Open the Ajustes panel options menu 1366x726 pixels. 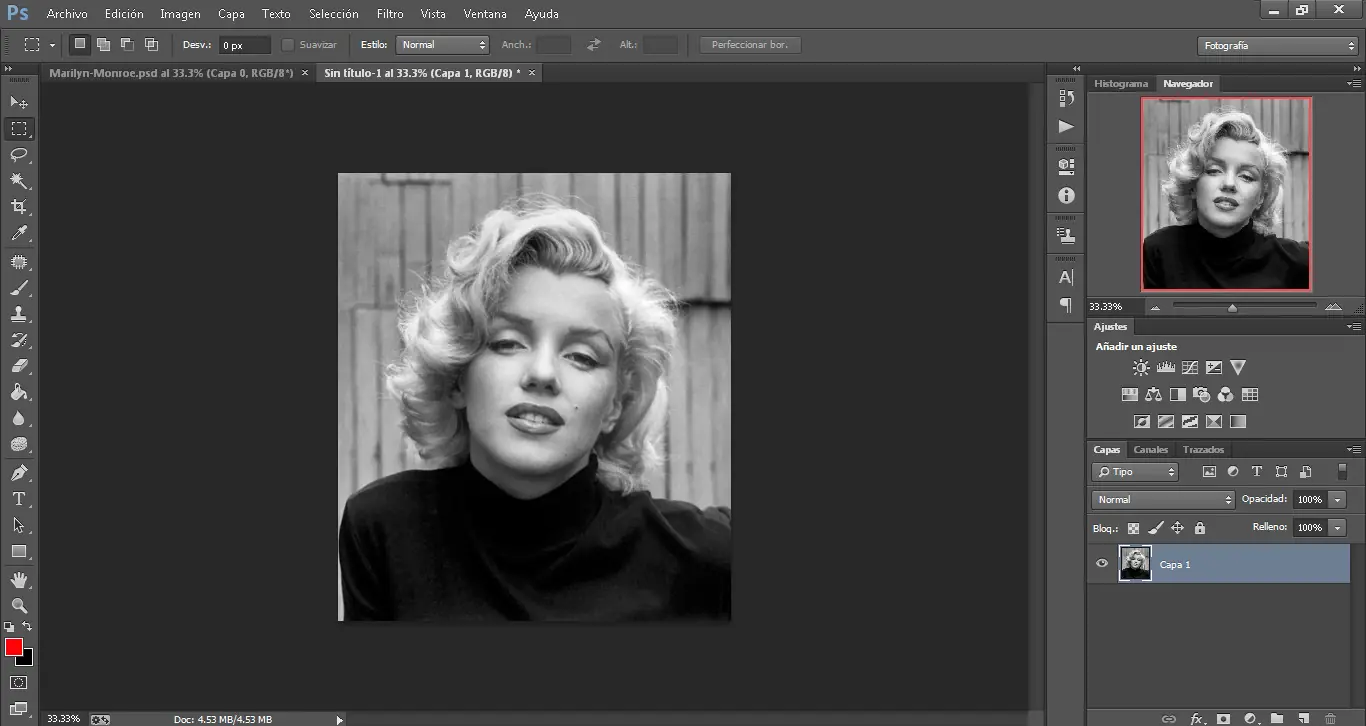(1354, 327)
